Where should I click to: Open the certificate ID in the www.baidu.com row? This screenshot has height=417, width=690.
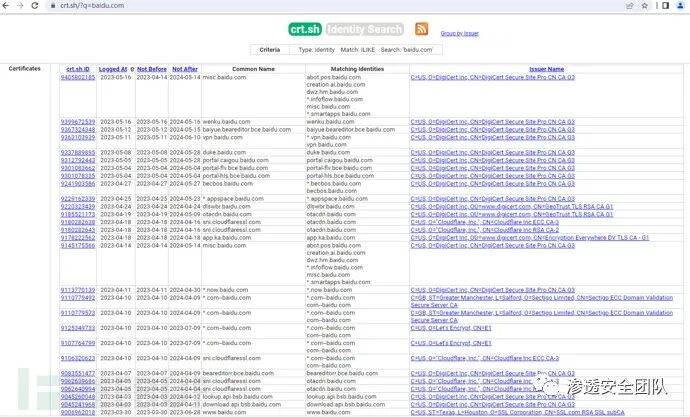pyautogui.click(x=78, y=413)
